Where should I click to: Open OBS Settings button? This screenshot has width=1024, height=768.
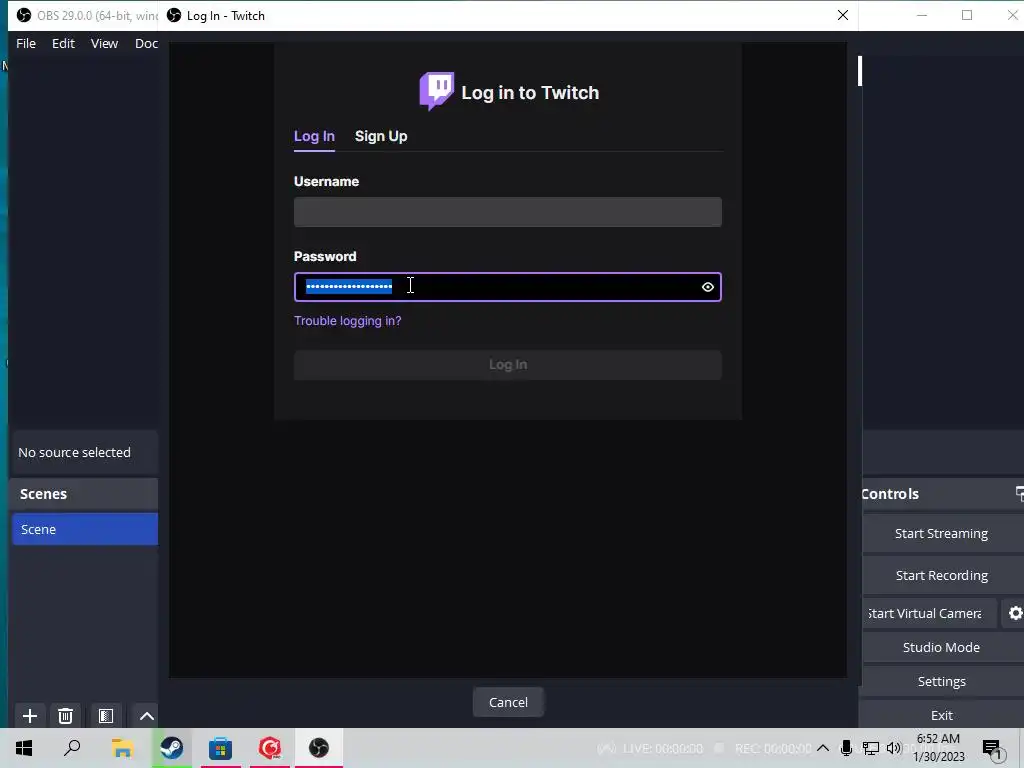pos(941,681)
